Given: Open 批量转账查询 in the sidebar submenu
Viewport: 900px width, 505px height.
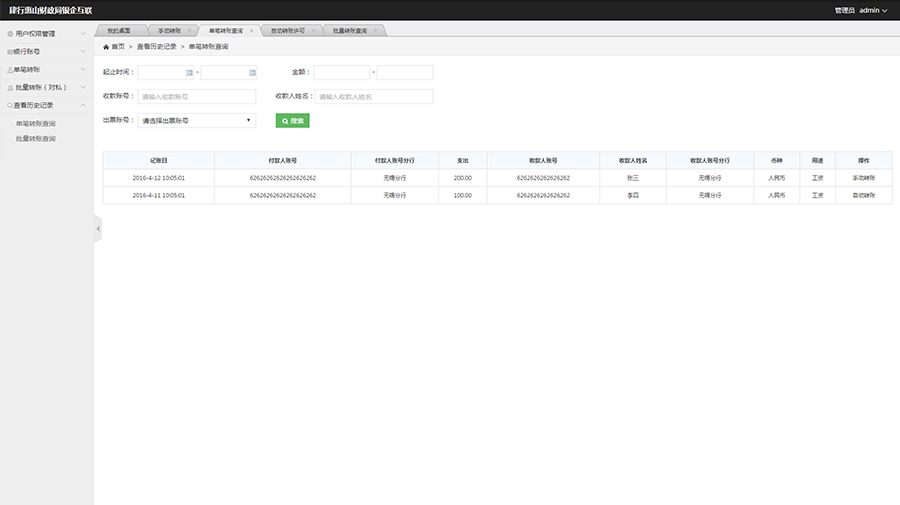Looking at the screenshot, I should [36, 139].
